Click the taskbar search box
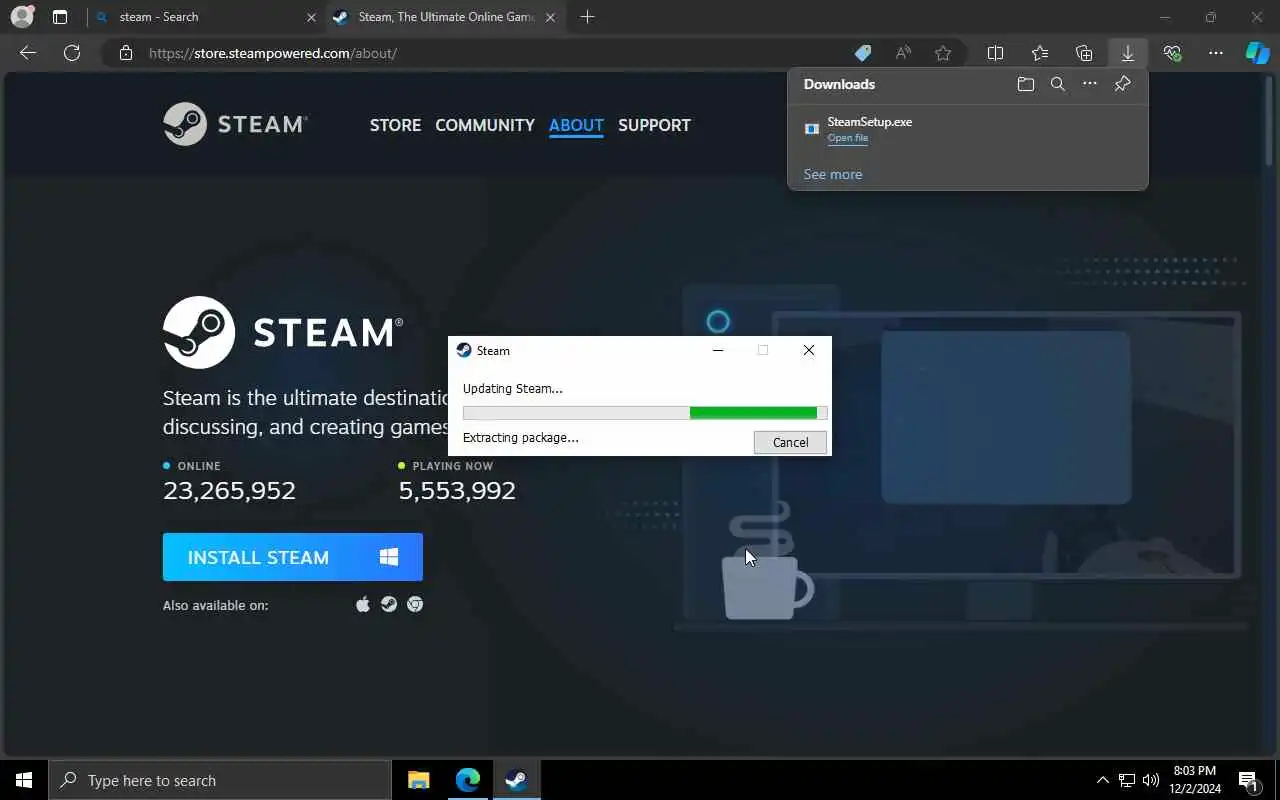 (x=220, y=780)
